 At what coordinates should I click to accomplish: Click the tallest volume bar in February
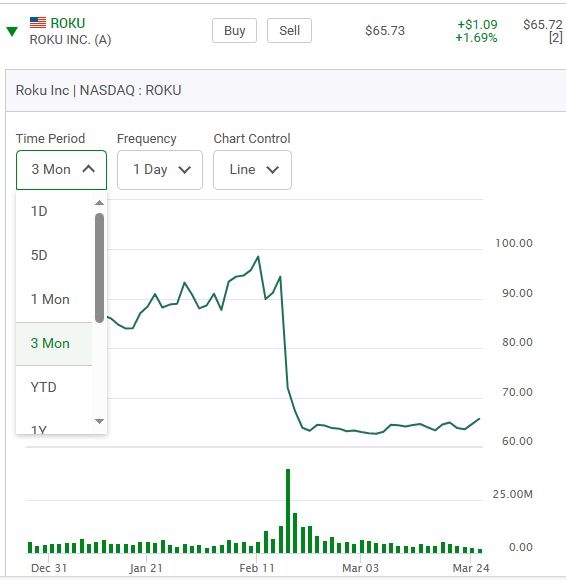[288, 511]
